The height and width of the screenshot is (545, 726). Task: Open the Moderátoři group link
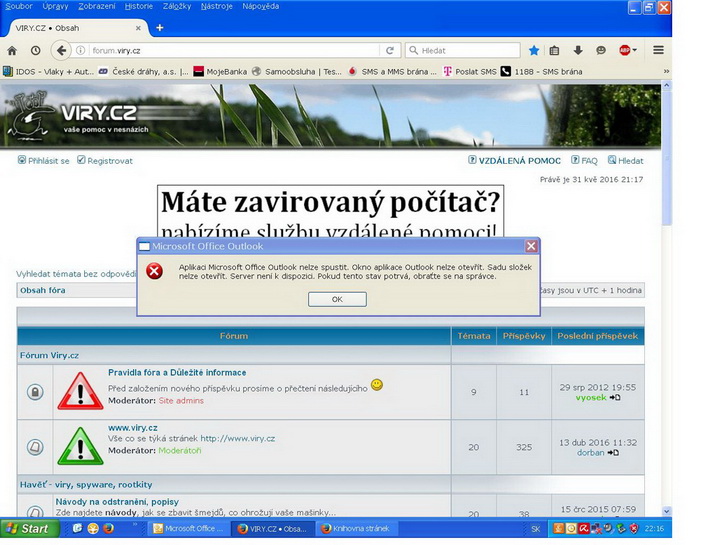pyautogui.click(x=180, y=450)
